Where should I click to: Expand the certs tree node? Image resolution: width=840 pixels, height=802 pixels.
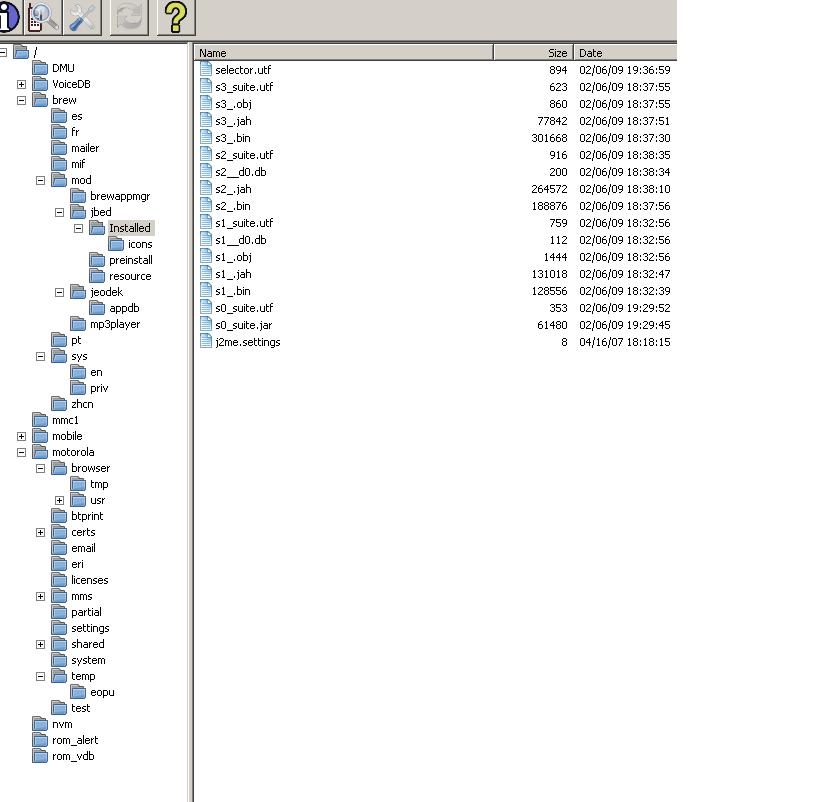pos(40,532)
